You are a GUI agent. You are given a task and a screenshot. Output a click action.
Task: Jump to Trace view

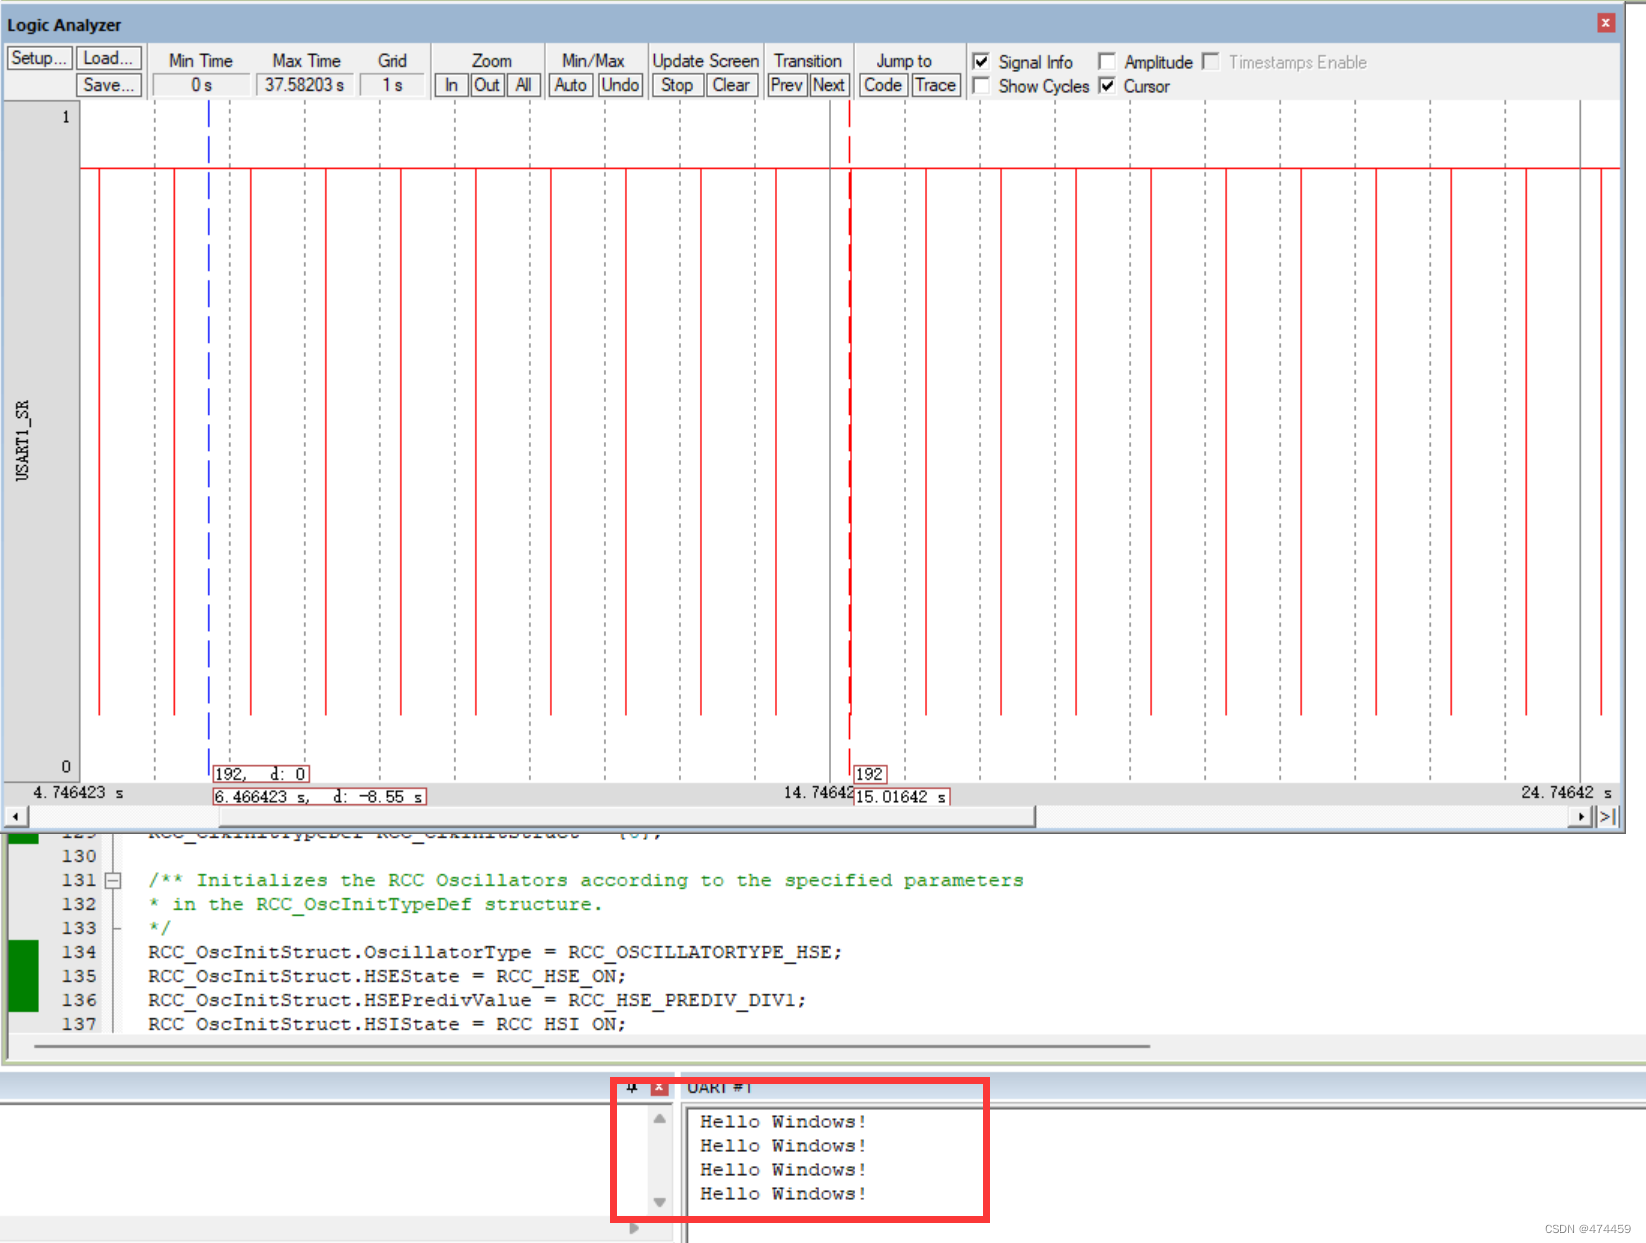pos(935,85)
